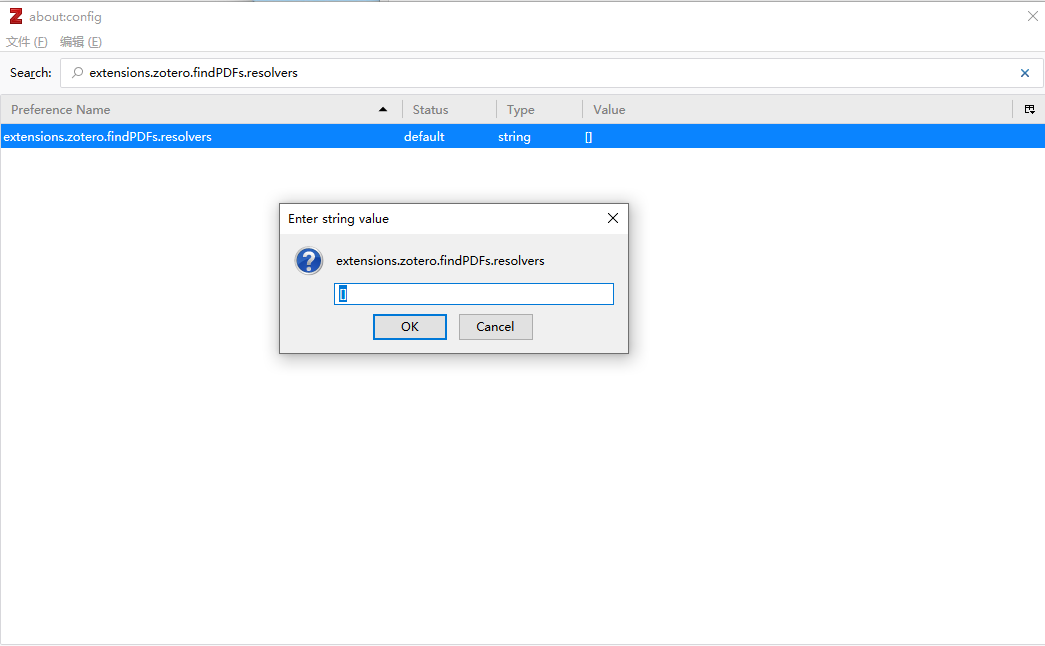Screen dimensions: 1045x646
Task: Sort by Value column header
Action: coord(797,109)
